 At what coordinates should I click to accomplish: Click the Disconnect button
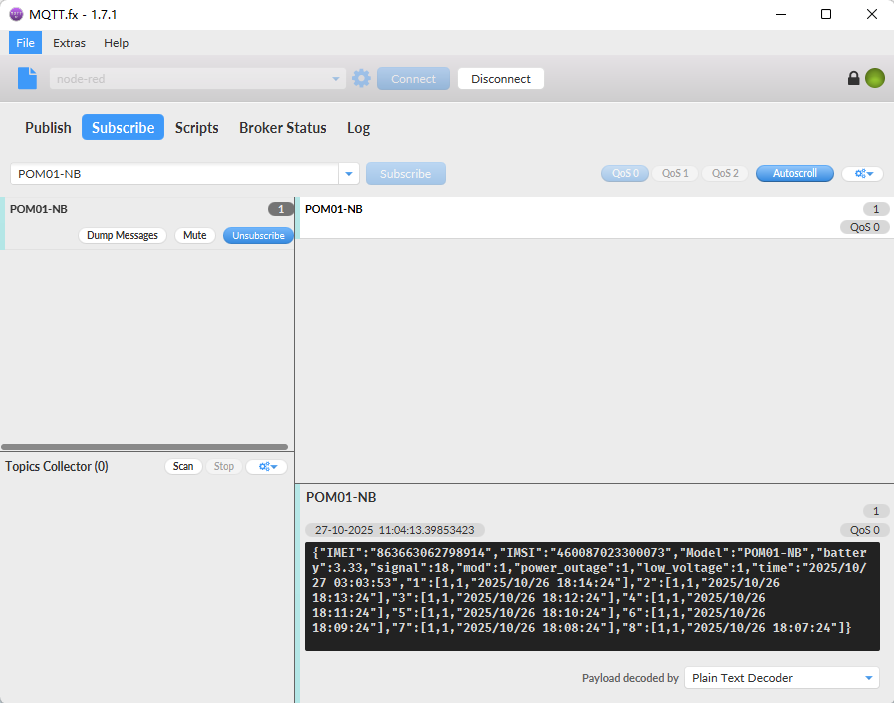pos(501,79)
